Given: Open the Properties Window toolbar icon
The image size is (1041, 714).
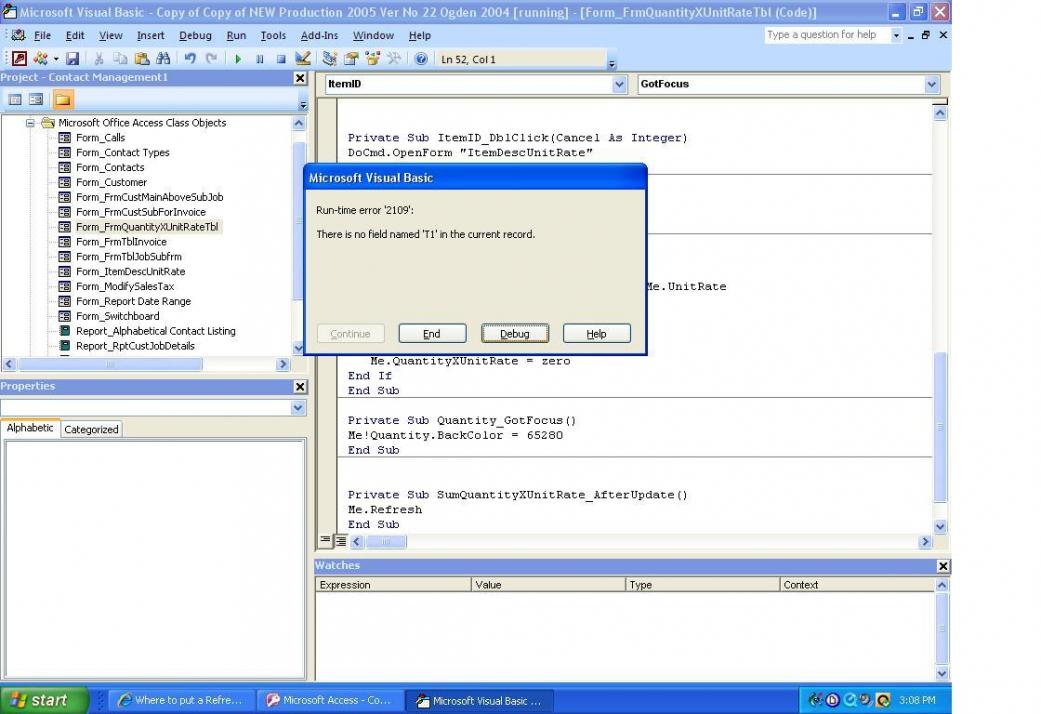Looking at the screenshot, I should pos(351,59).
